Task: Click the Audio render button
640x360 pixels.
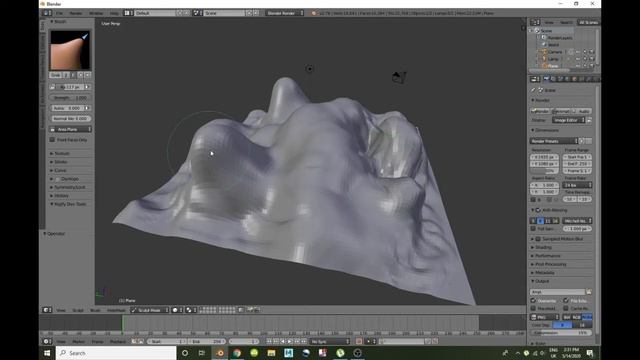Action: coord(582,111)
